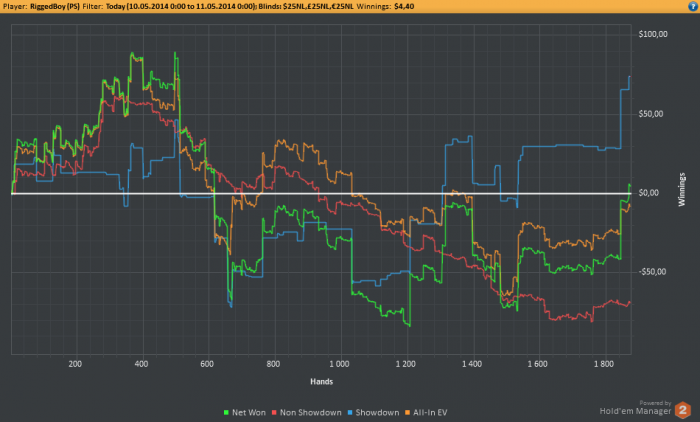Toggle the Net Won legend entry
This screenshot has height=422, width=700.
click(x=244, y=413)
